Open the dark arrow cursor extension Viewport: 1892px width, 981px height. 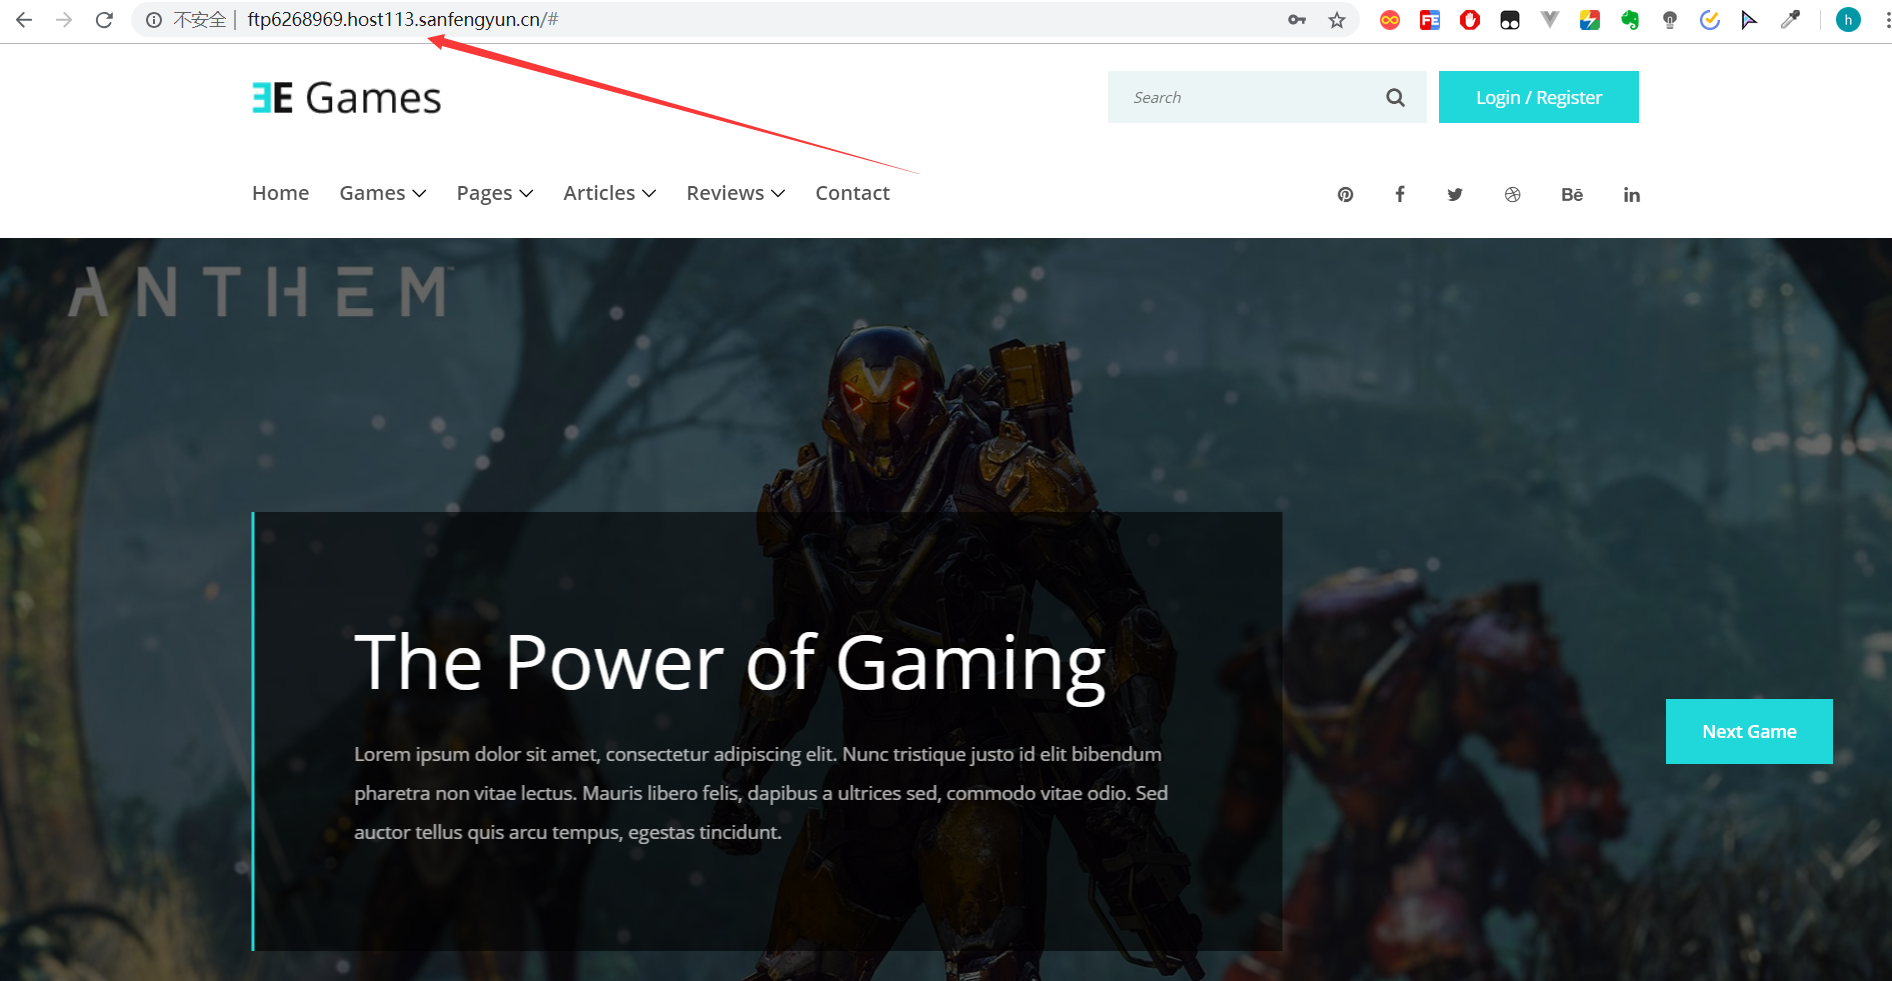click(1749, 20)
